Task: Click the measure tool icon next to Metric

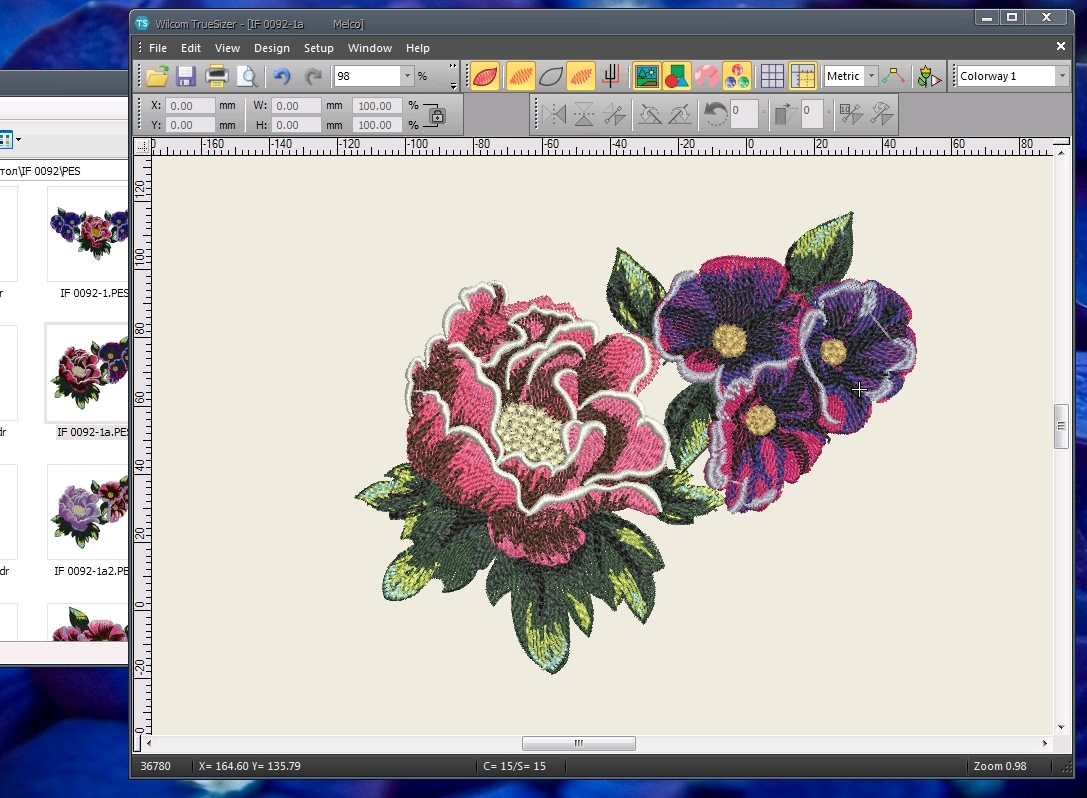Action: [894, 76]
